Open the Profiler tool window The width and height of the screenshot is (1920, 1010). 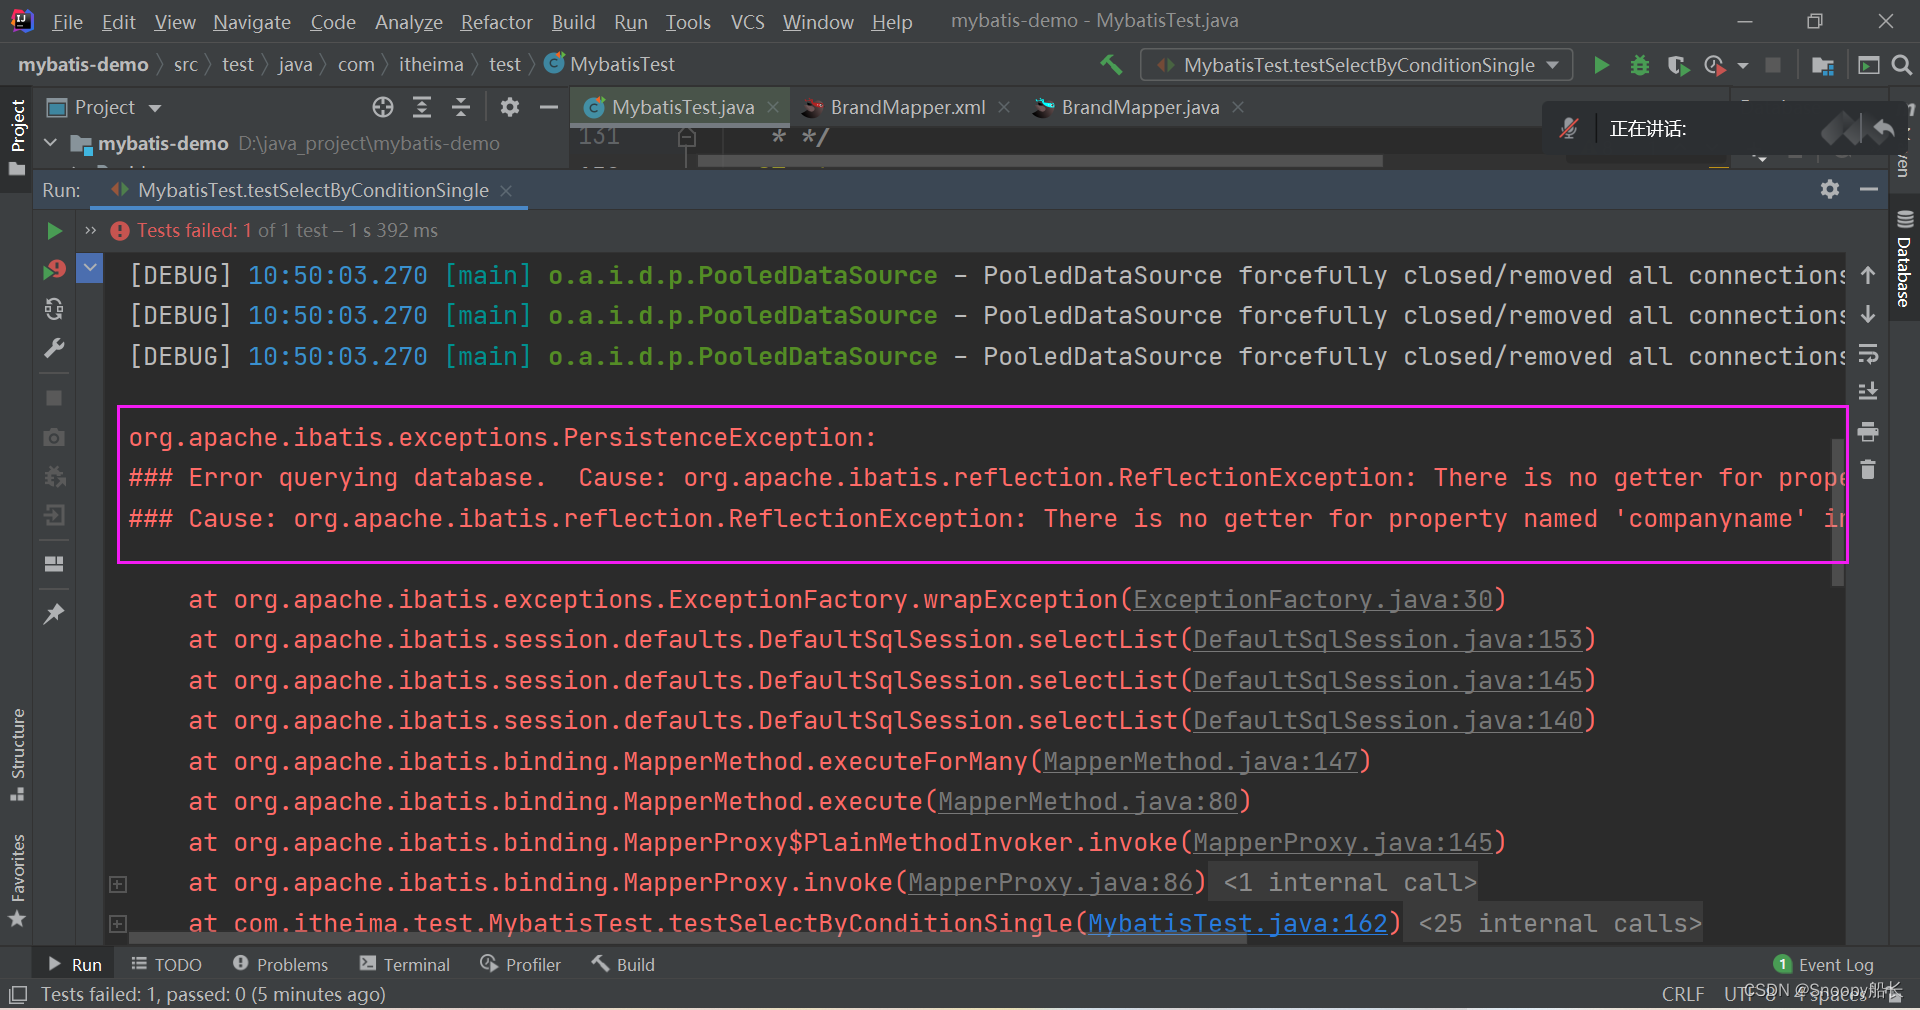520,964
